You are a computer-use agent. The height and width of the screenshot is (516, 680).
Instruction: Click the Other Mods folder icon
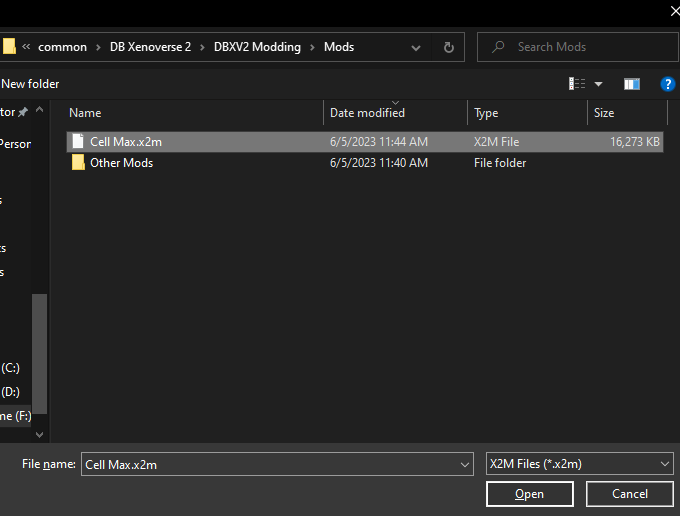78,163
